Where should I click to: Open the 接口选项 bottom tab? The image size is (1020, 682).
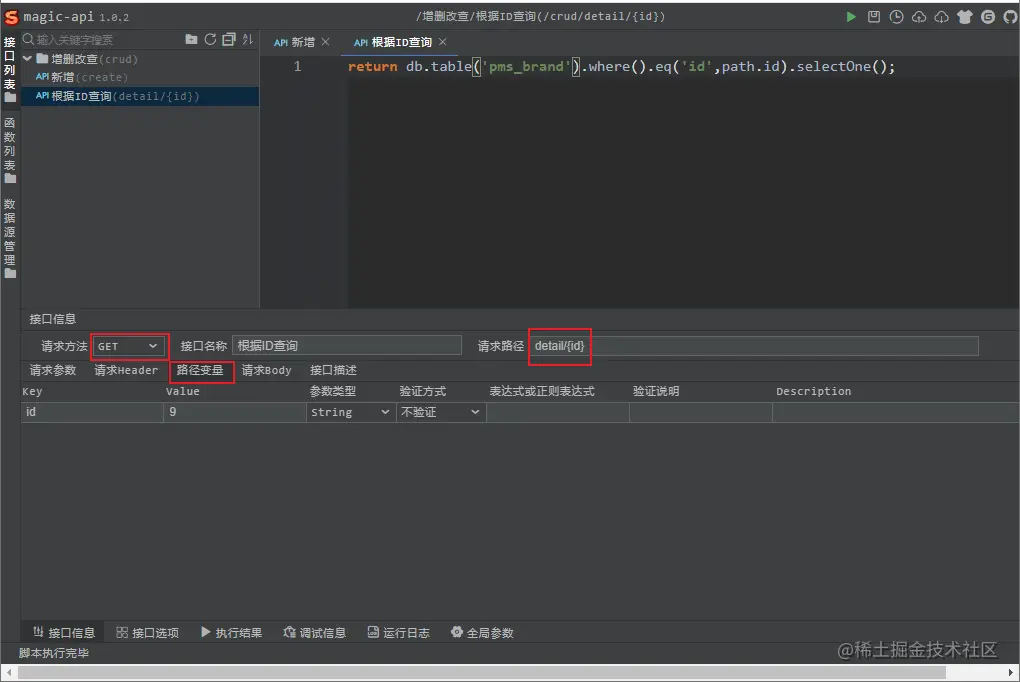pyautogui.click(x=148, y=633)
